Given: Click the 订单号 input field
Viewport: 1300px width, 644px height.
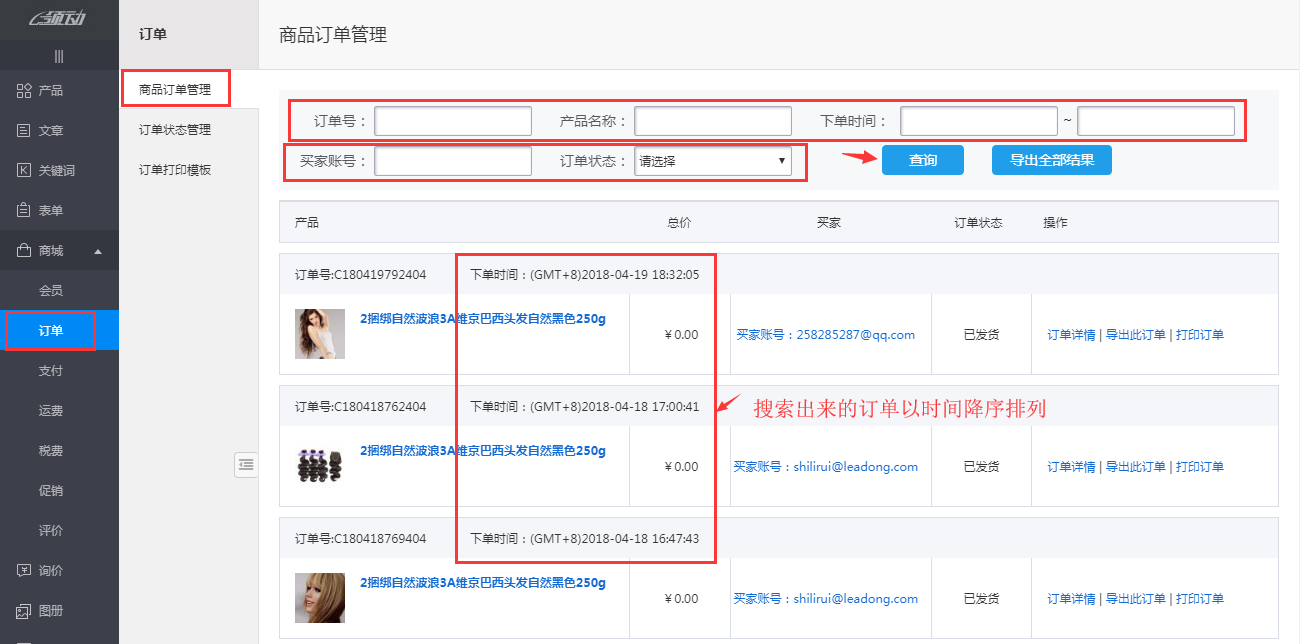Looking at the screenshot, I should [x=453, y=121].
